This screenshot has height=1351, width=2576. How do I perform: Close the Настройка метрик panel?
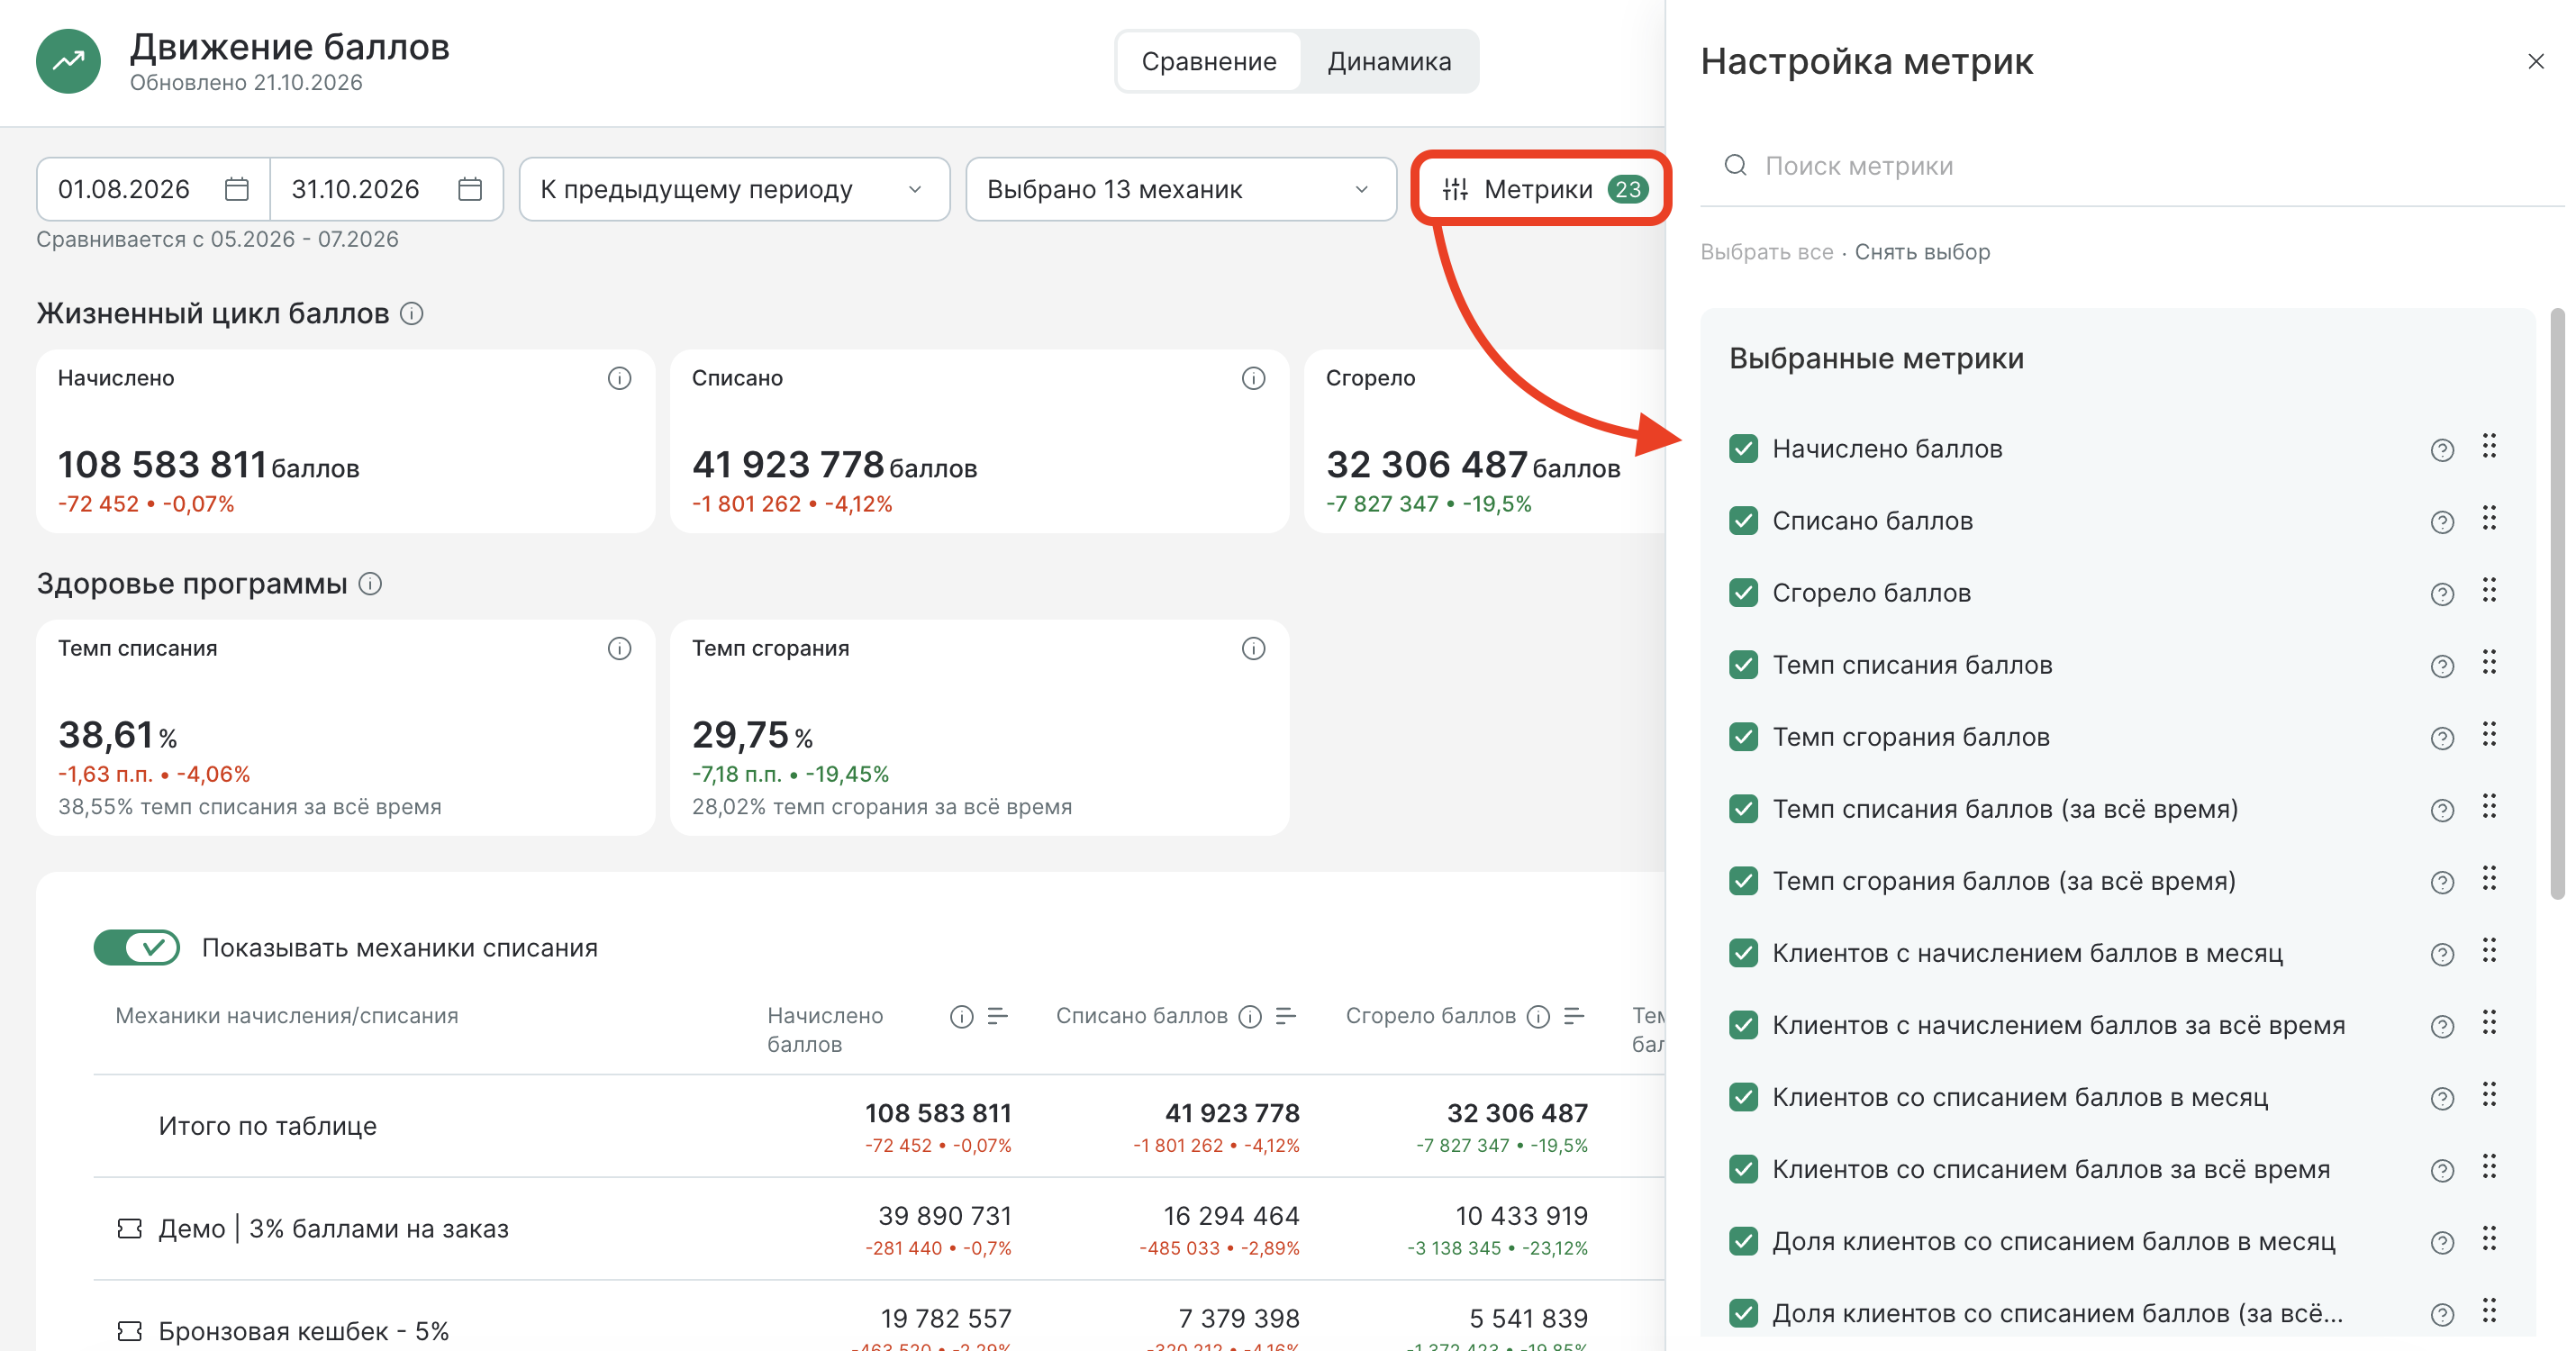coord(2535,61)
